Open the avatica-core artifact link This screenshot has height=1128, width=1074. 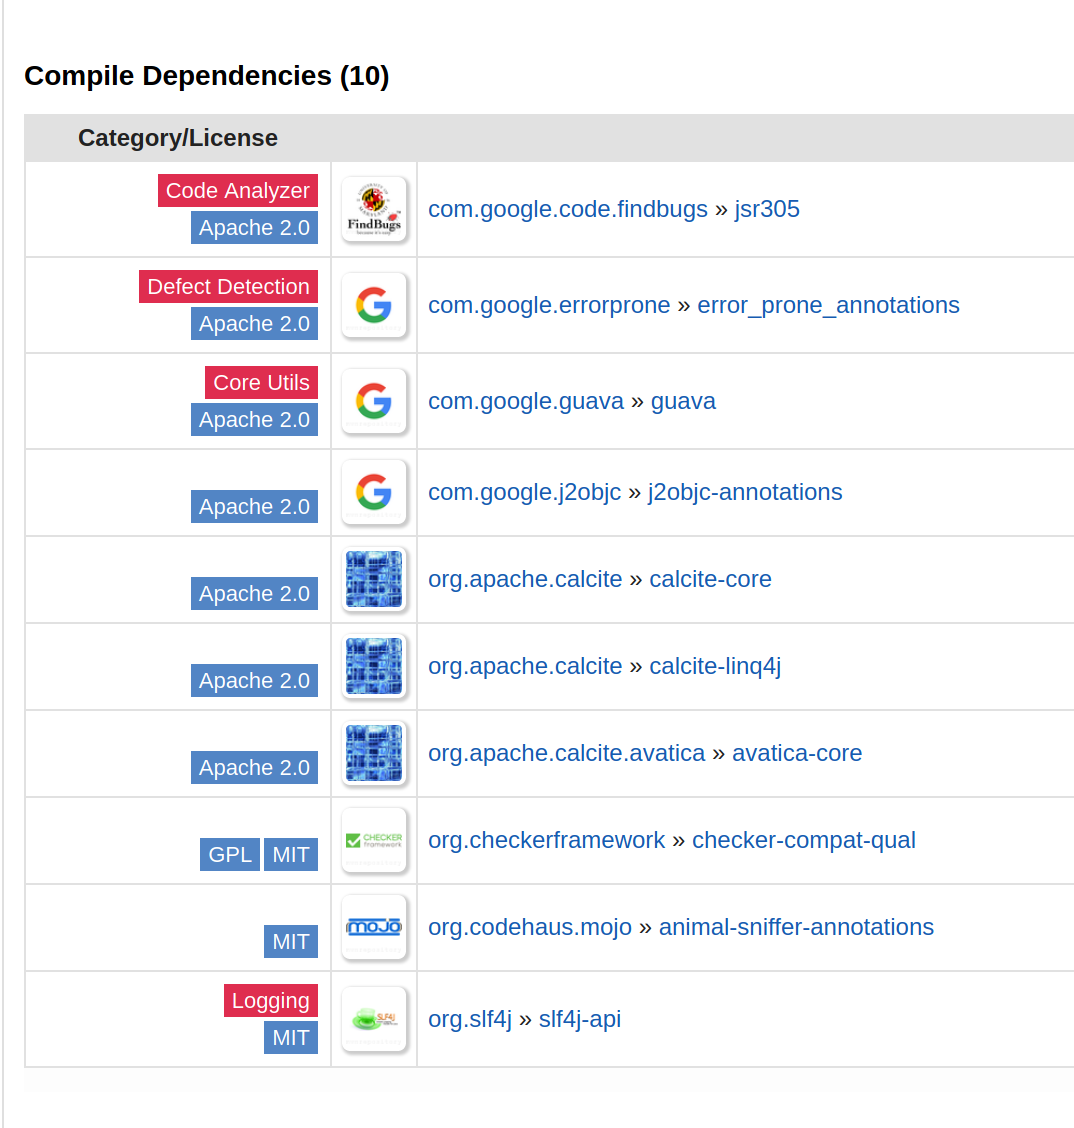pos(797,754)
